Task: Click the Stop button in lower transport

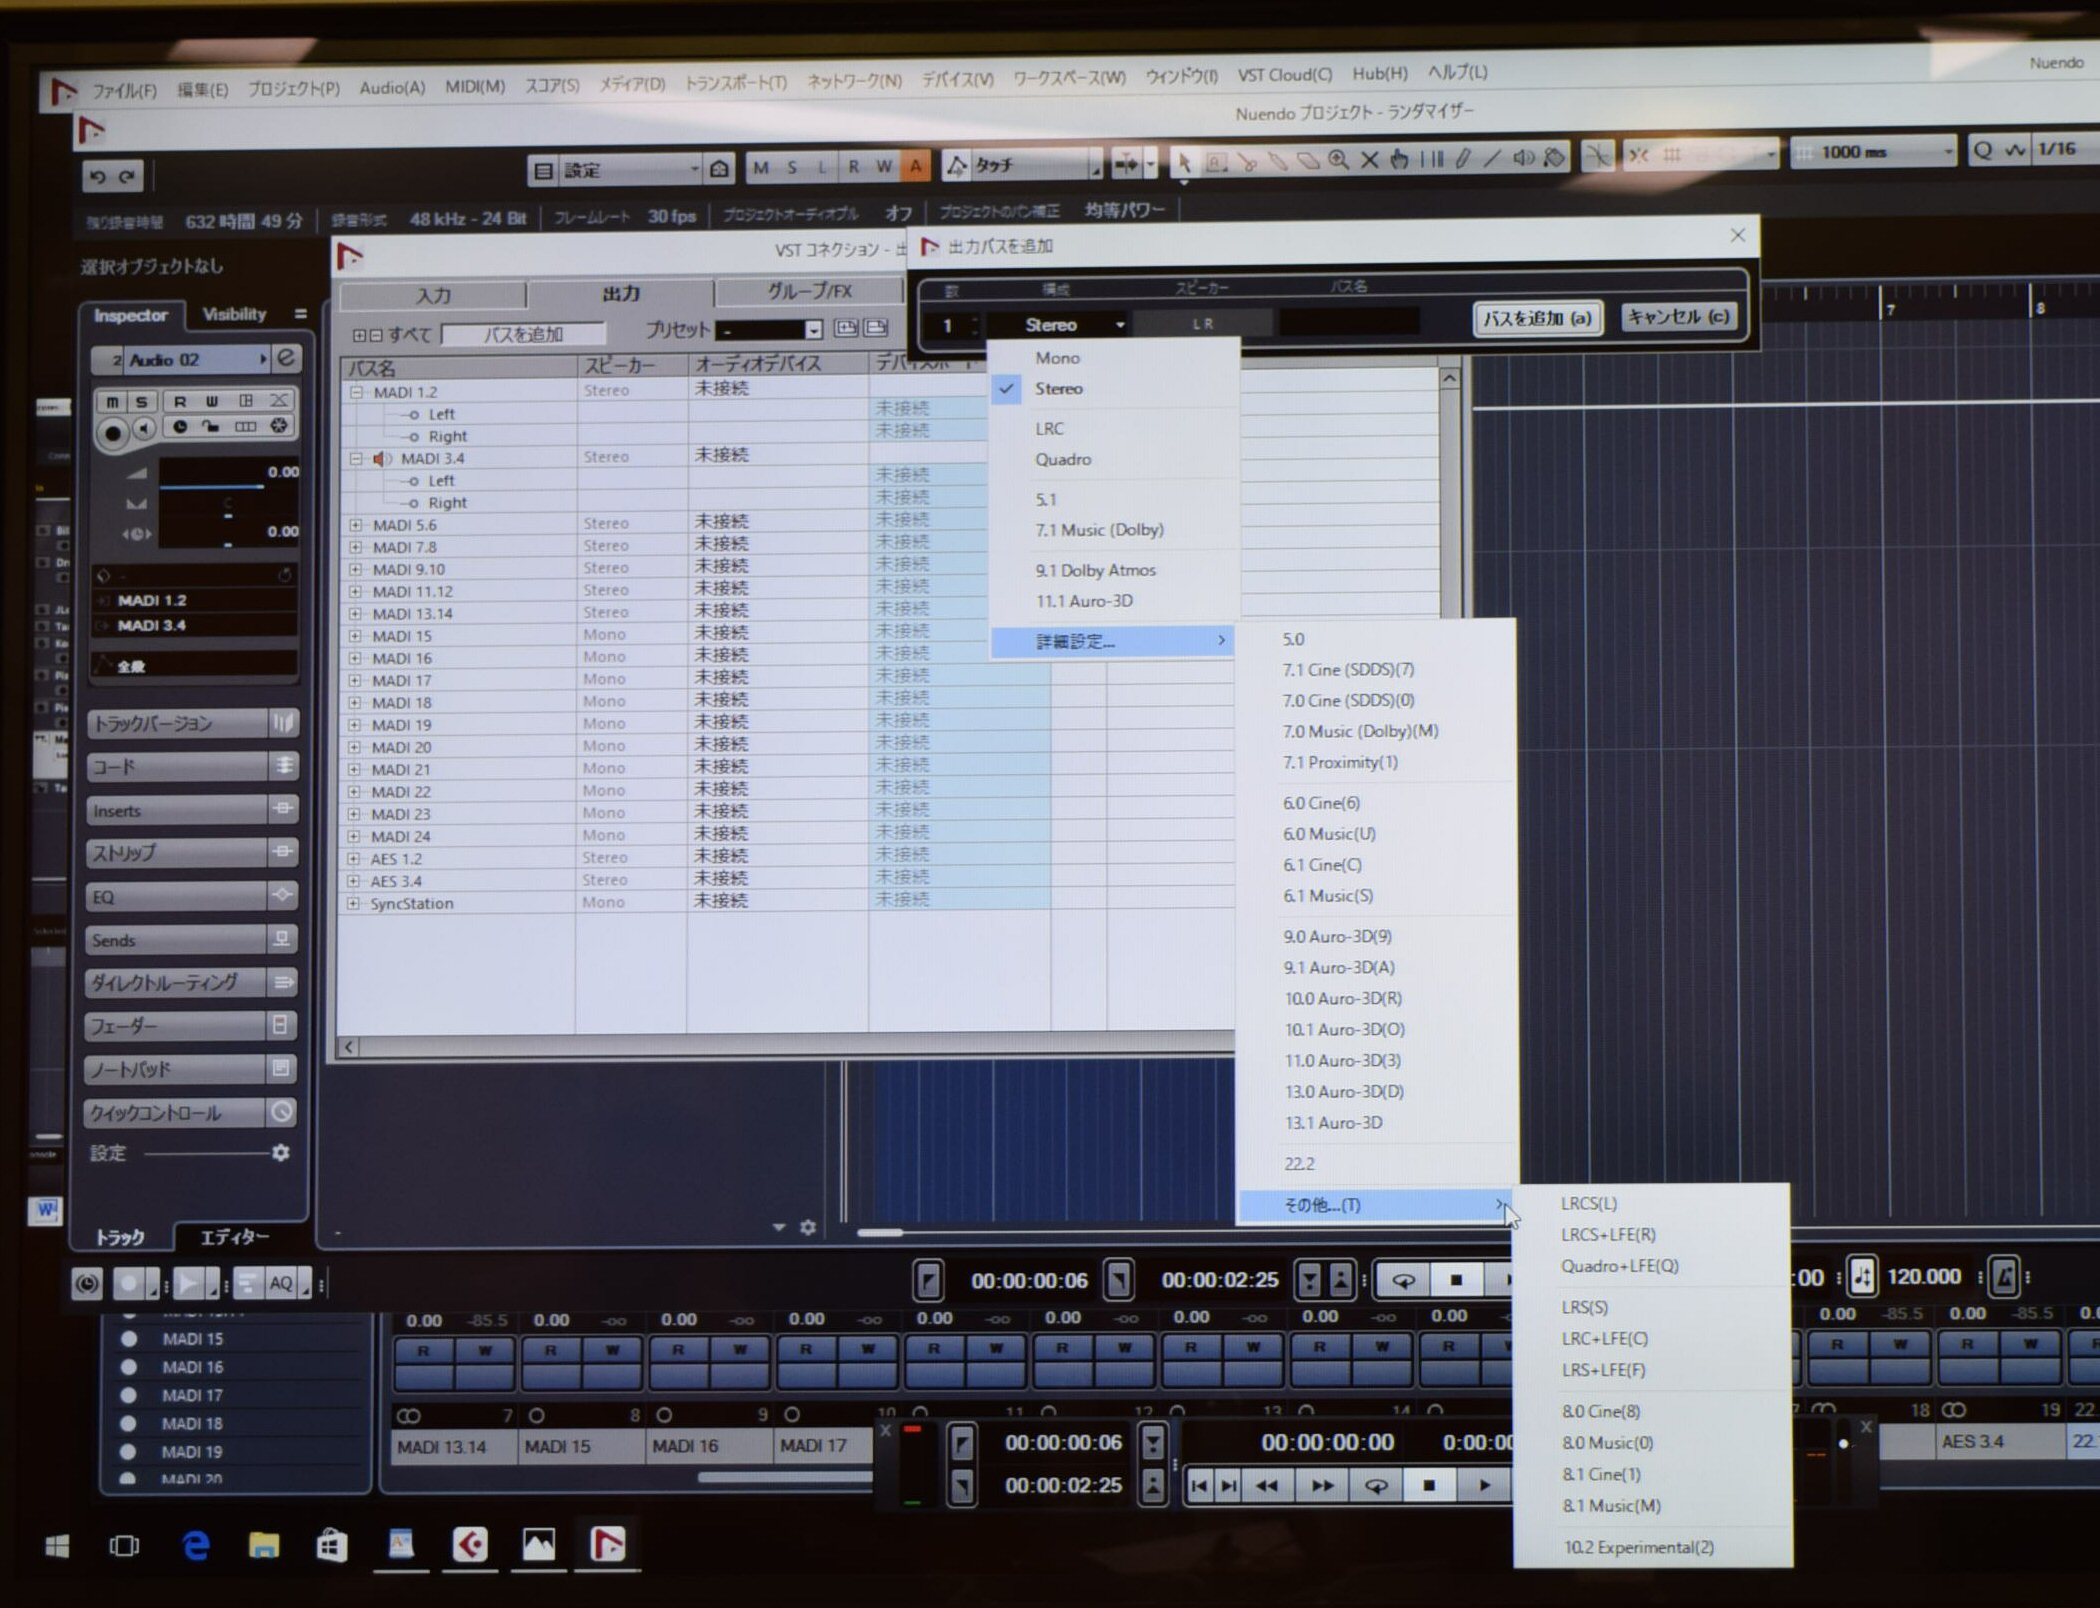Action: tap(1429, 1486)
